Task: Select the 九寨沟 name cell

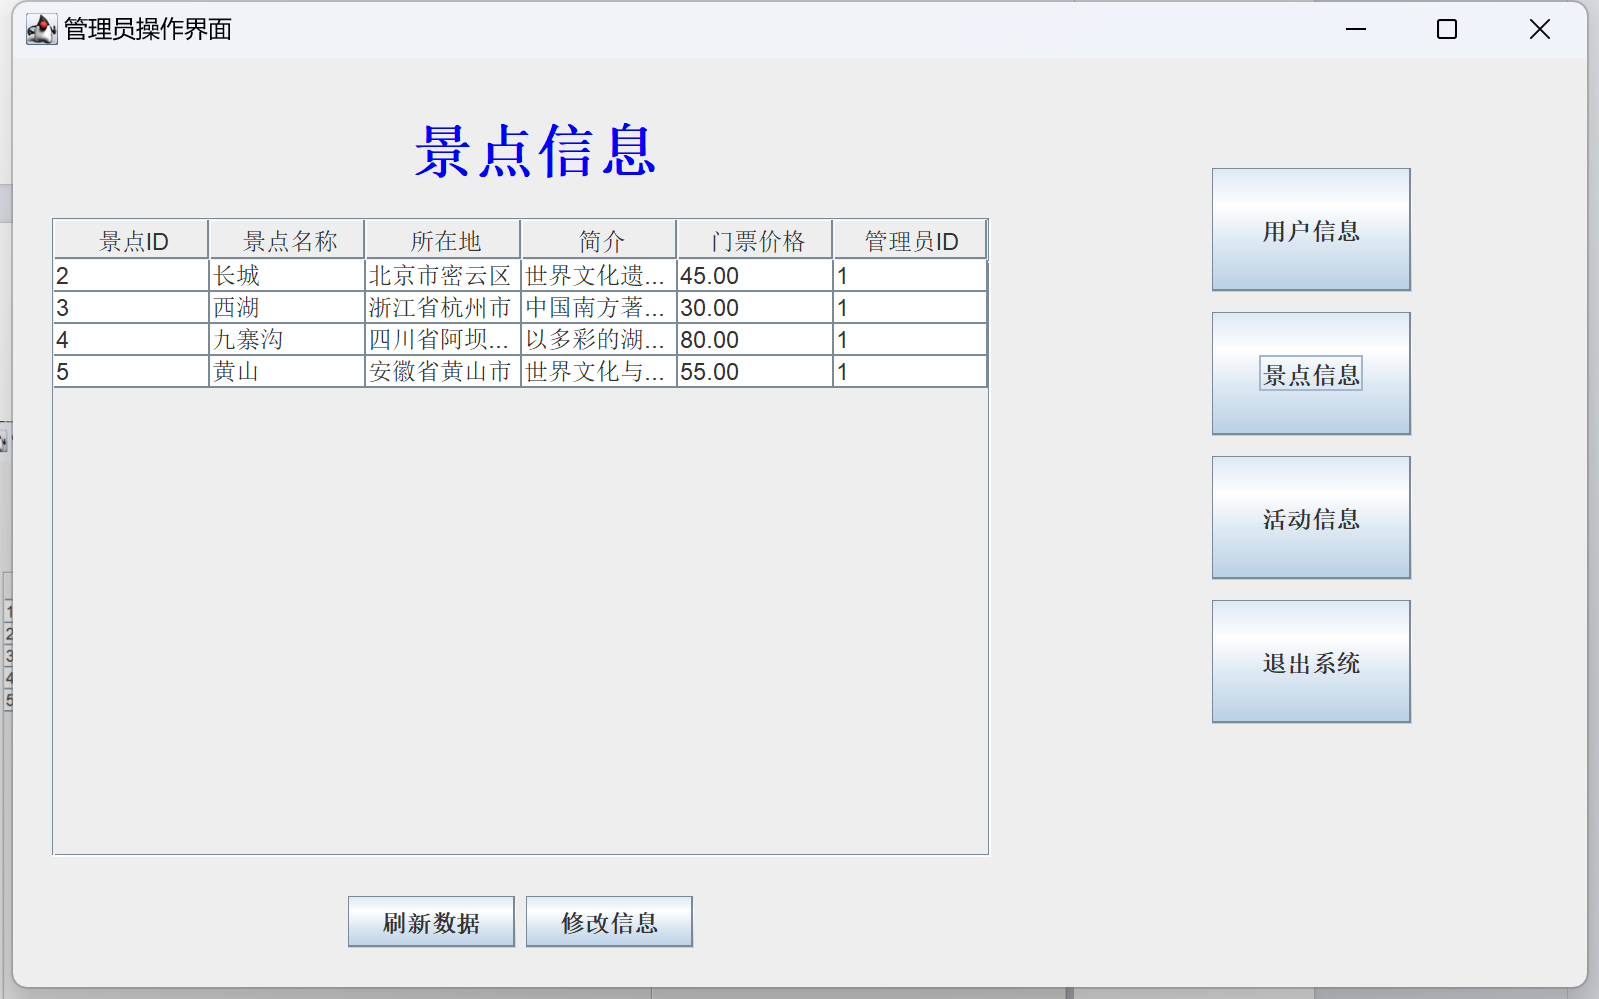Action: (x=287, y=340)
